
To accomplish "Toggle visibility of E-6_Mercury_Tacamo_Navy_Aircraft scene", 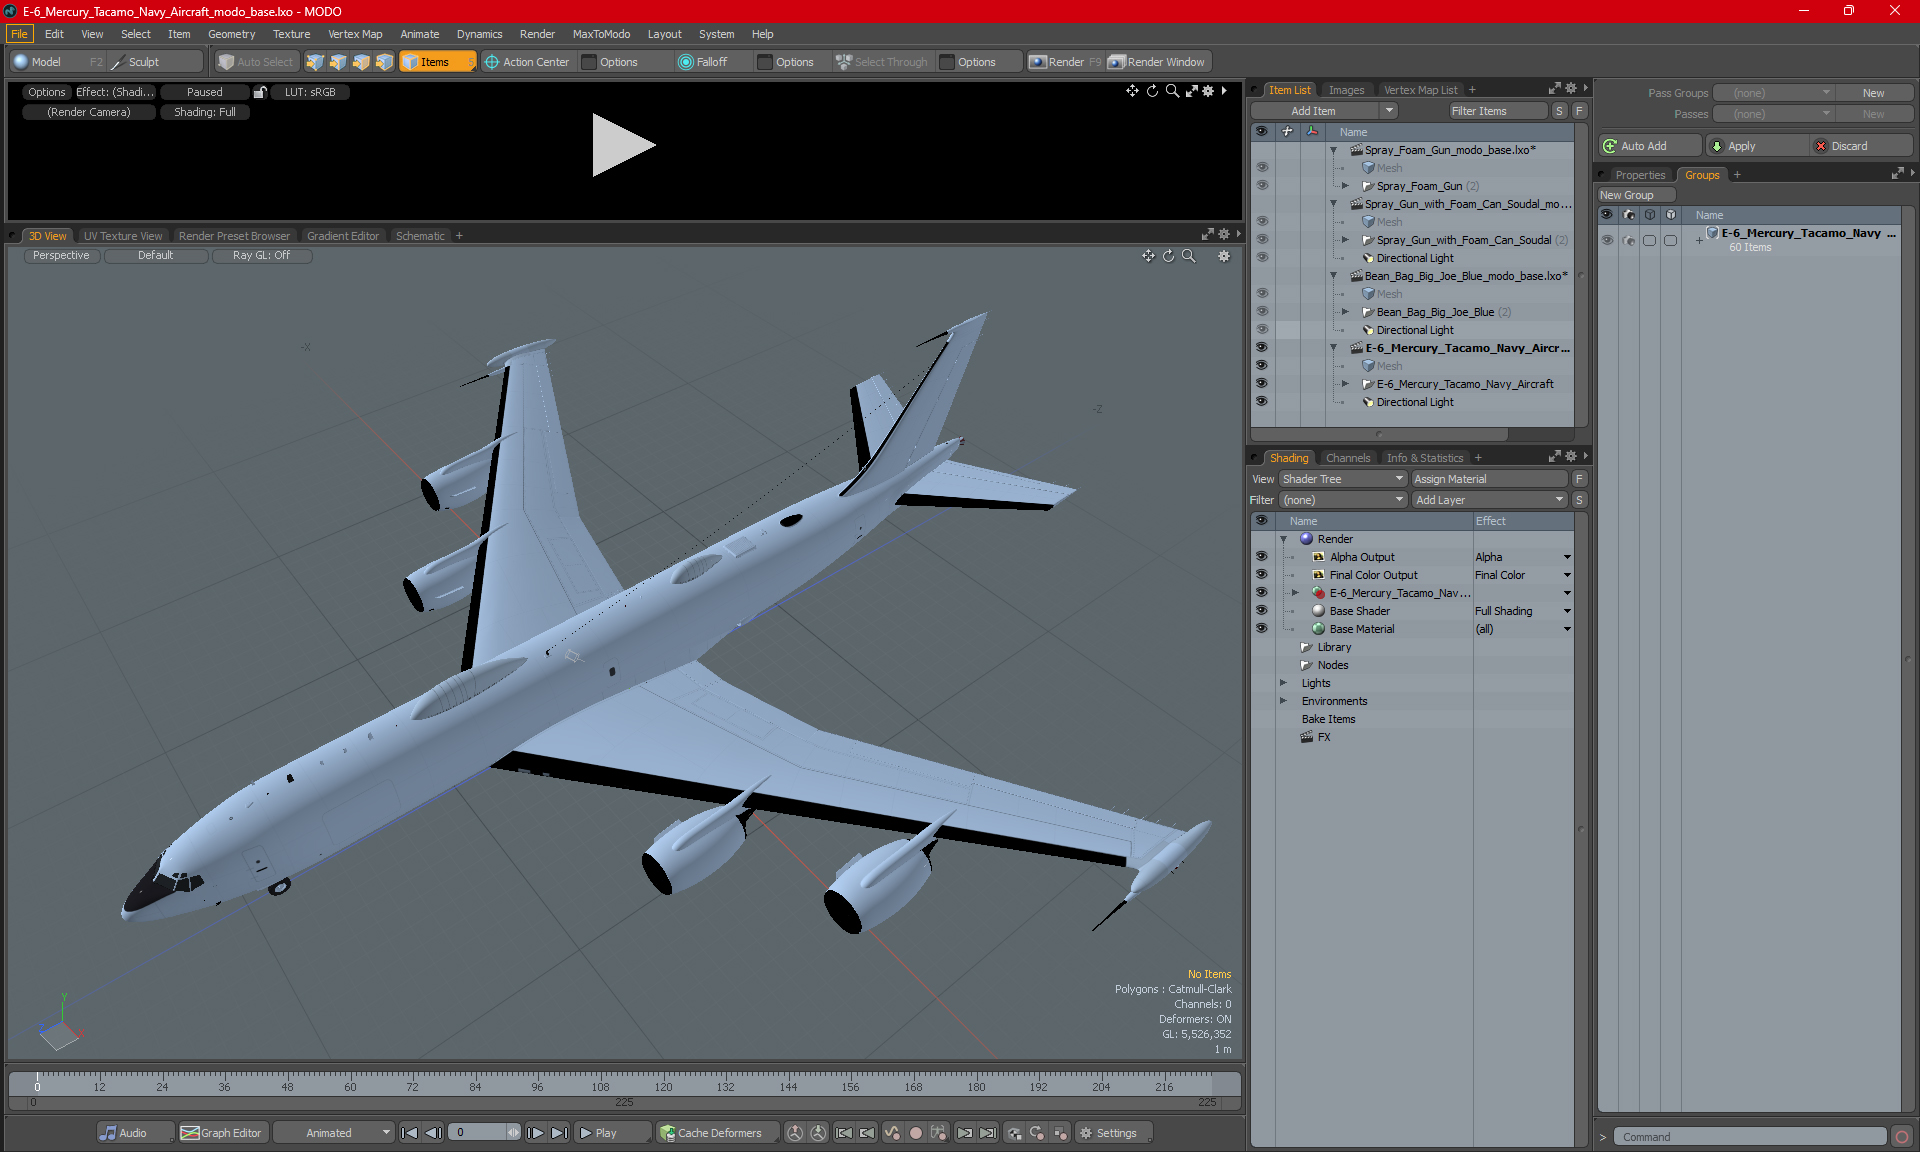I will click(x=1262, y=348).
